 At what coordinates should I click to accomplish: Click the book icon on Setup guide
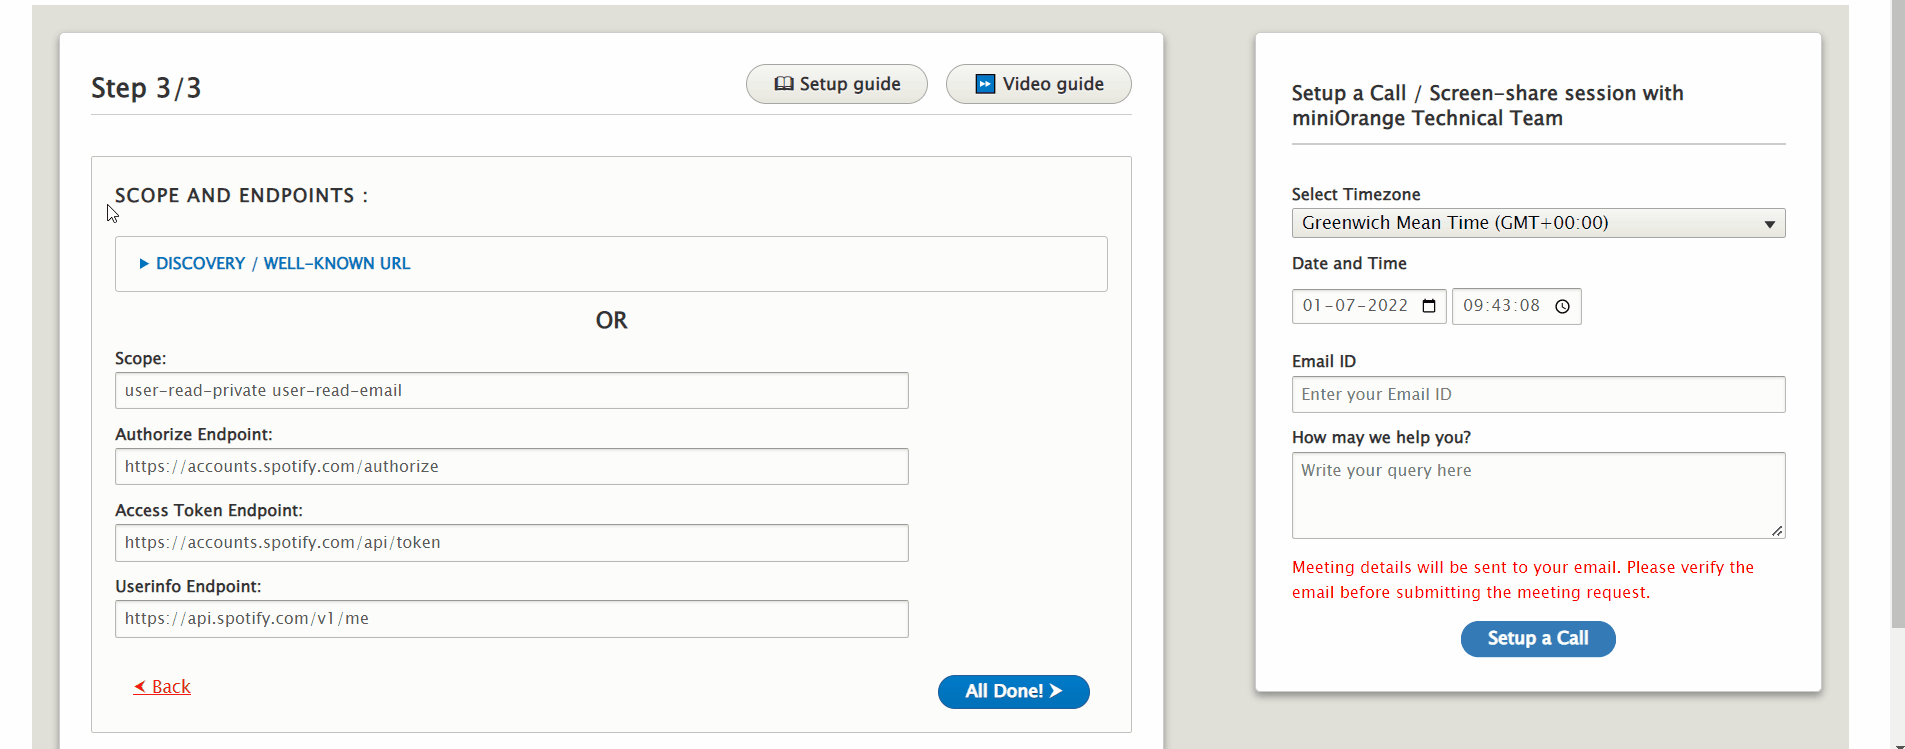click(x=784, y=84)
